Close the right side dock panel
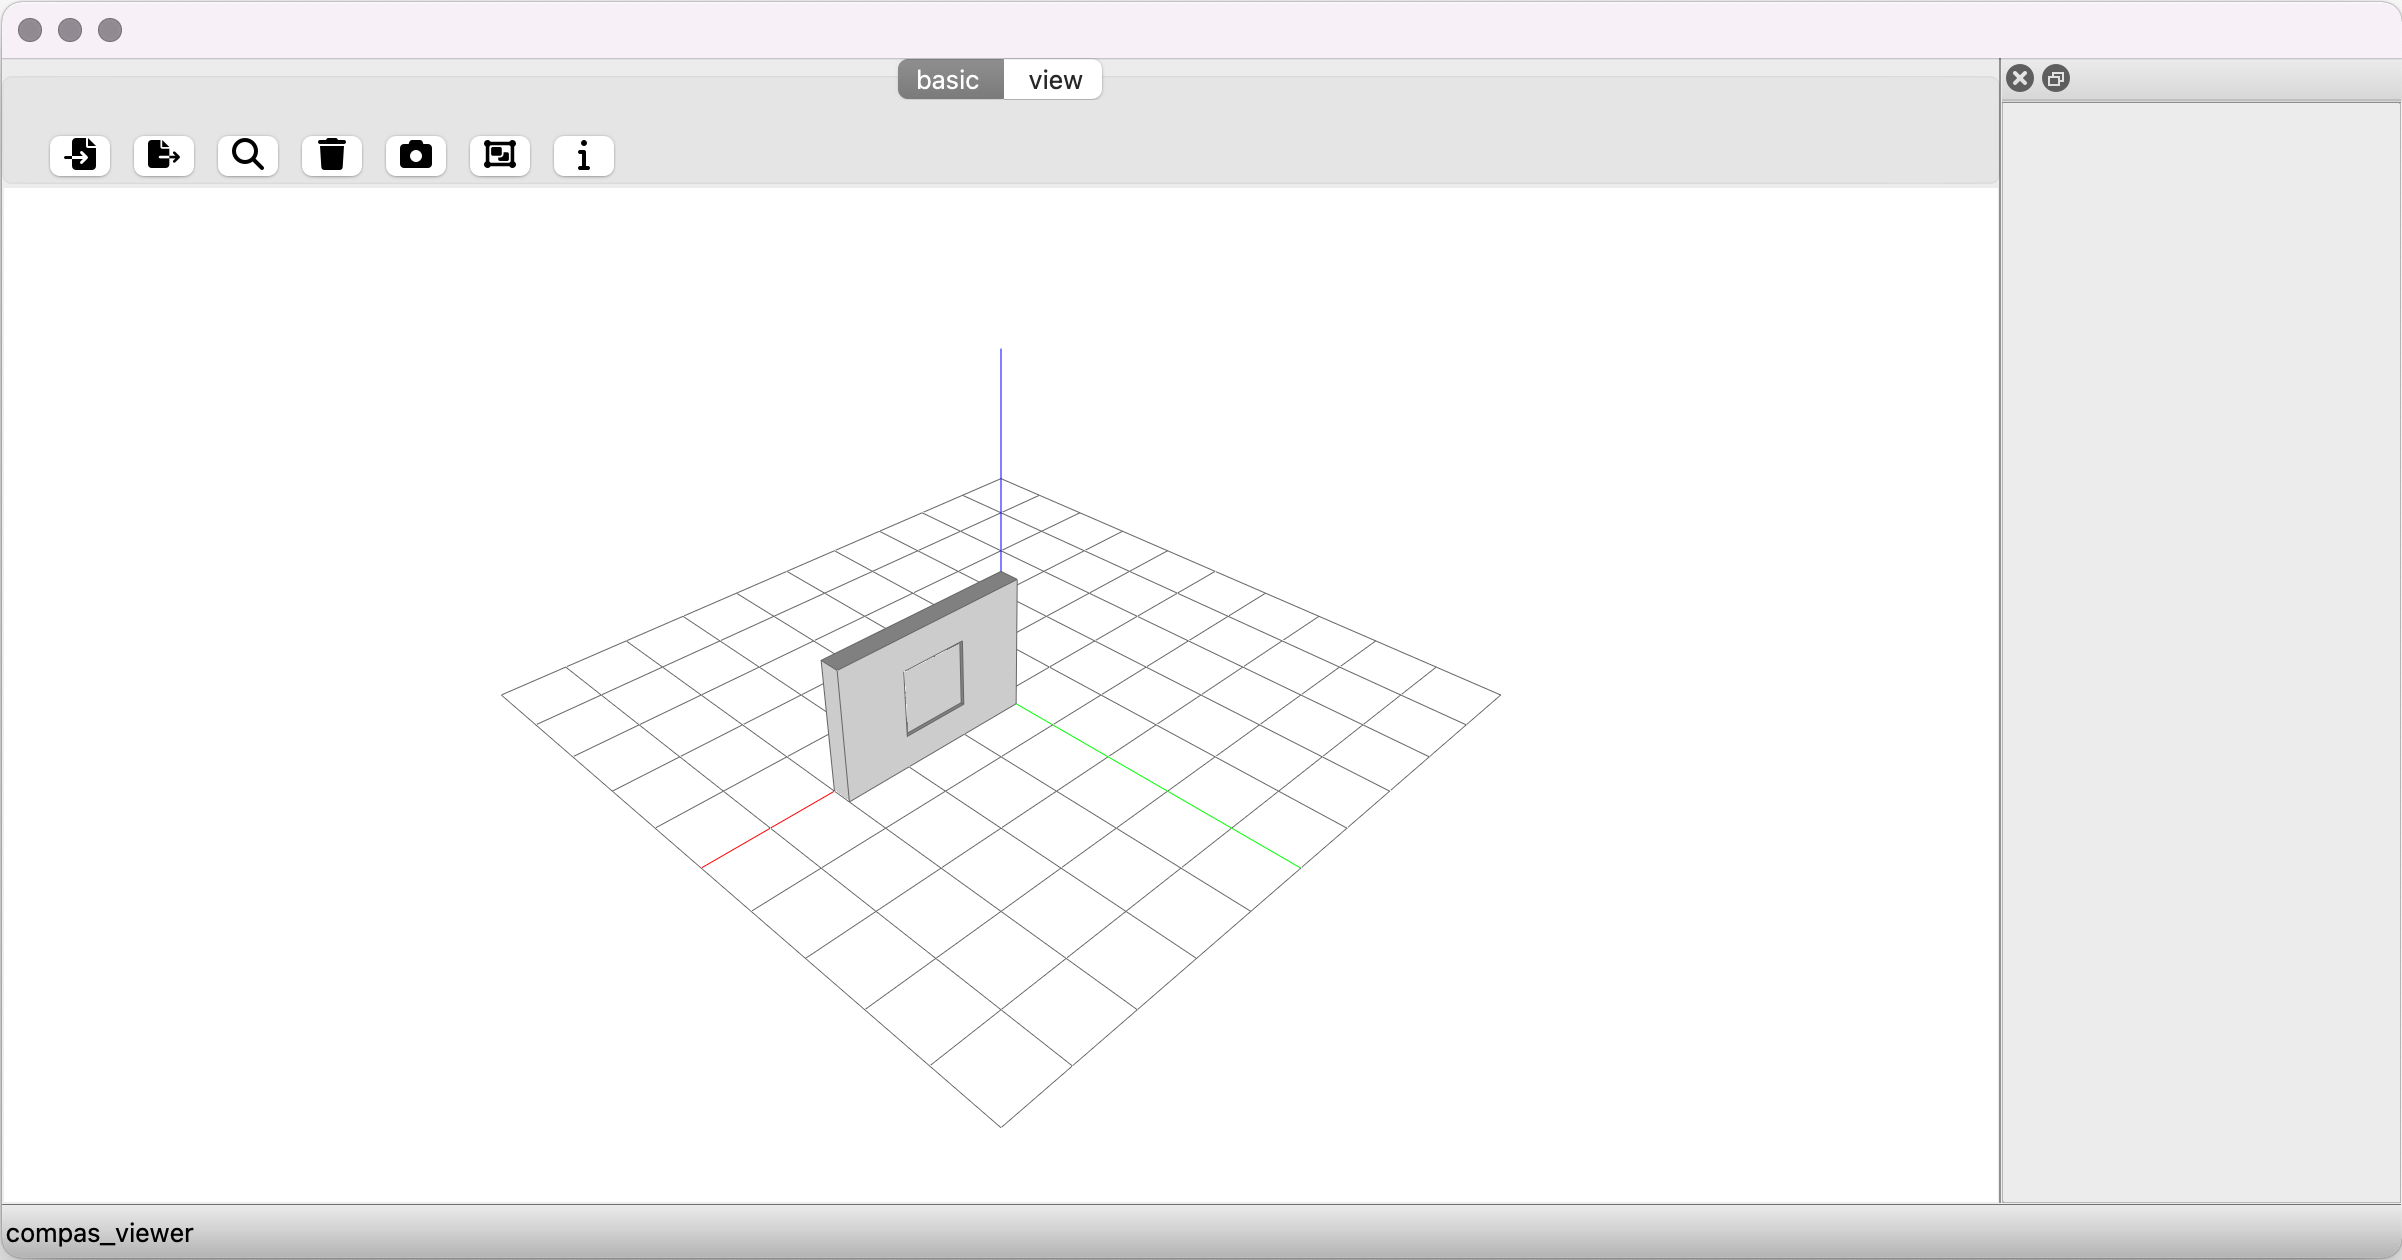The width and height of the screenshot is (2402, 1260). click(x=2020, y=78)
